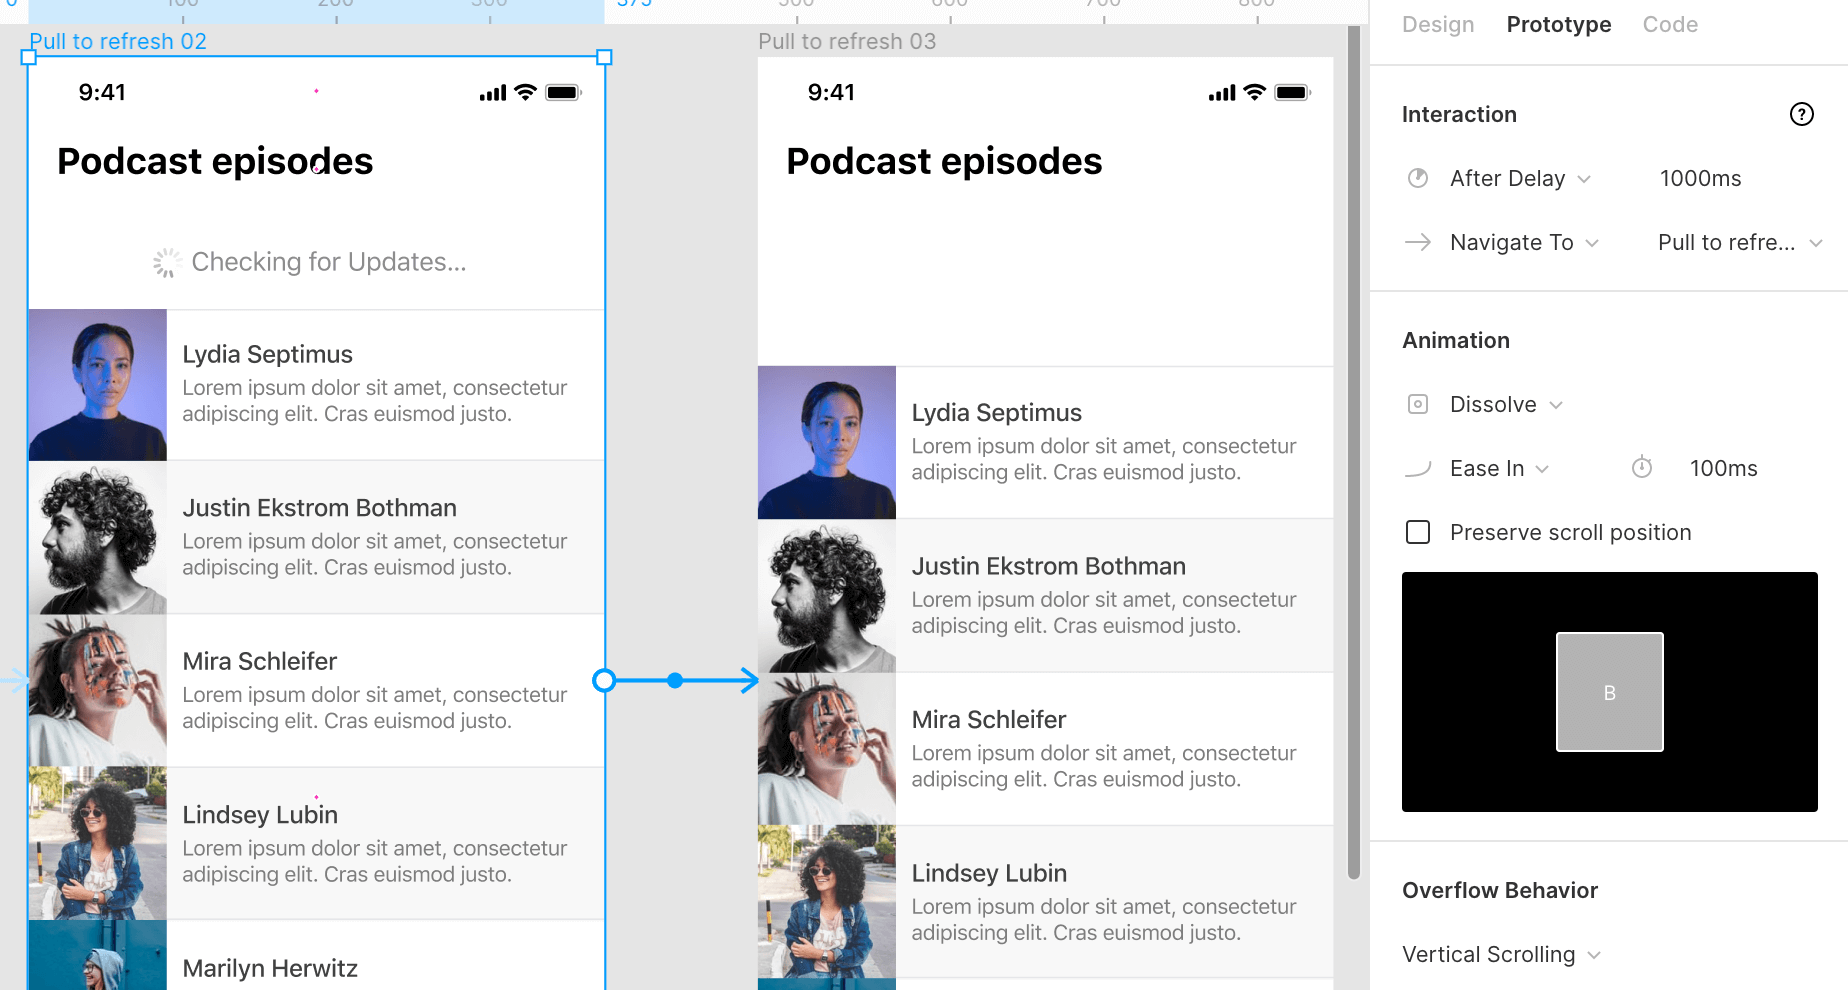This screenshot has height=990, width=1848.
Task: Click the animation preview box labeled B
Action: click(x=1609, y=692)
